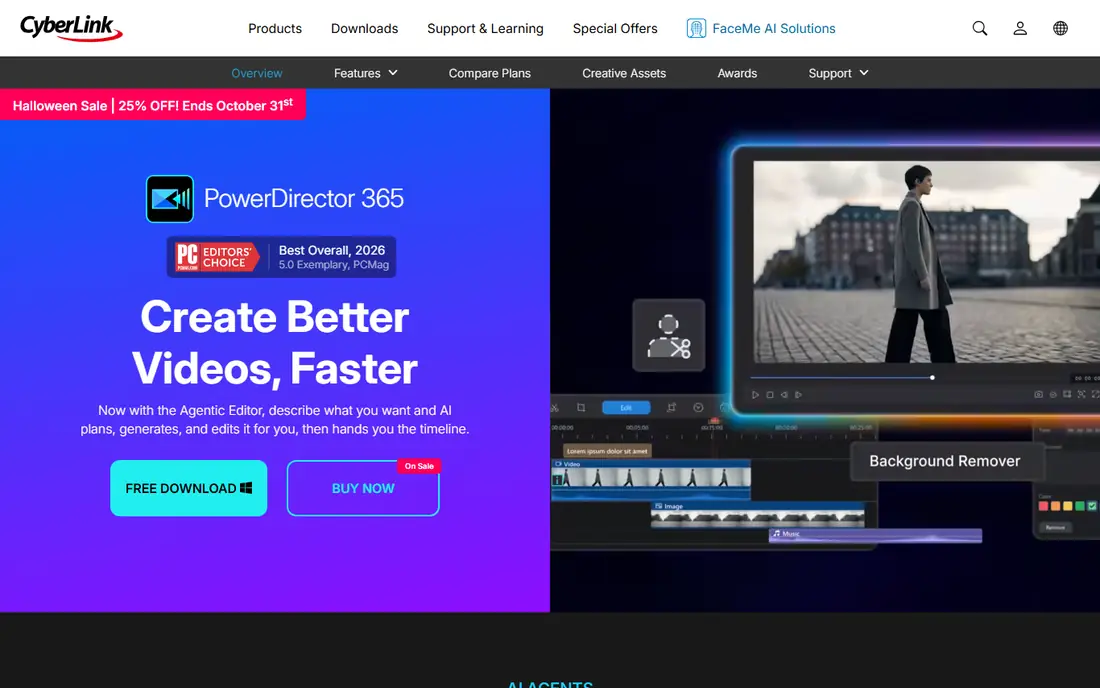Go to Compare Plans tab
Viewport: 1100px width, 688px height.
[x=489, y=73]
